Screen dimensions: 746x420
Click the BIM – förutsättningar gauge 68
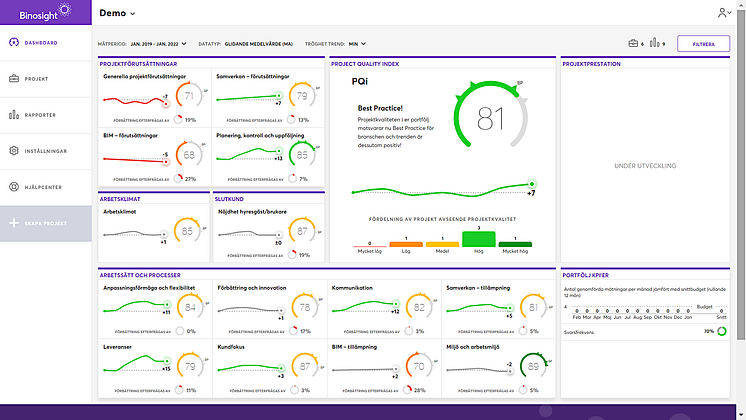coord(189,155)
